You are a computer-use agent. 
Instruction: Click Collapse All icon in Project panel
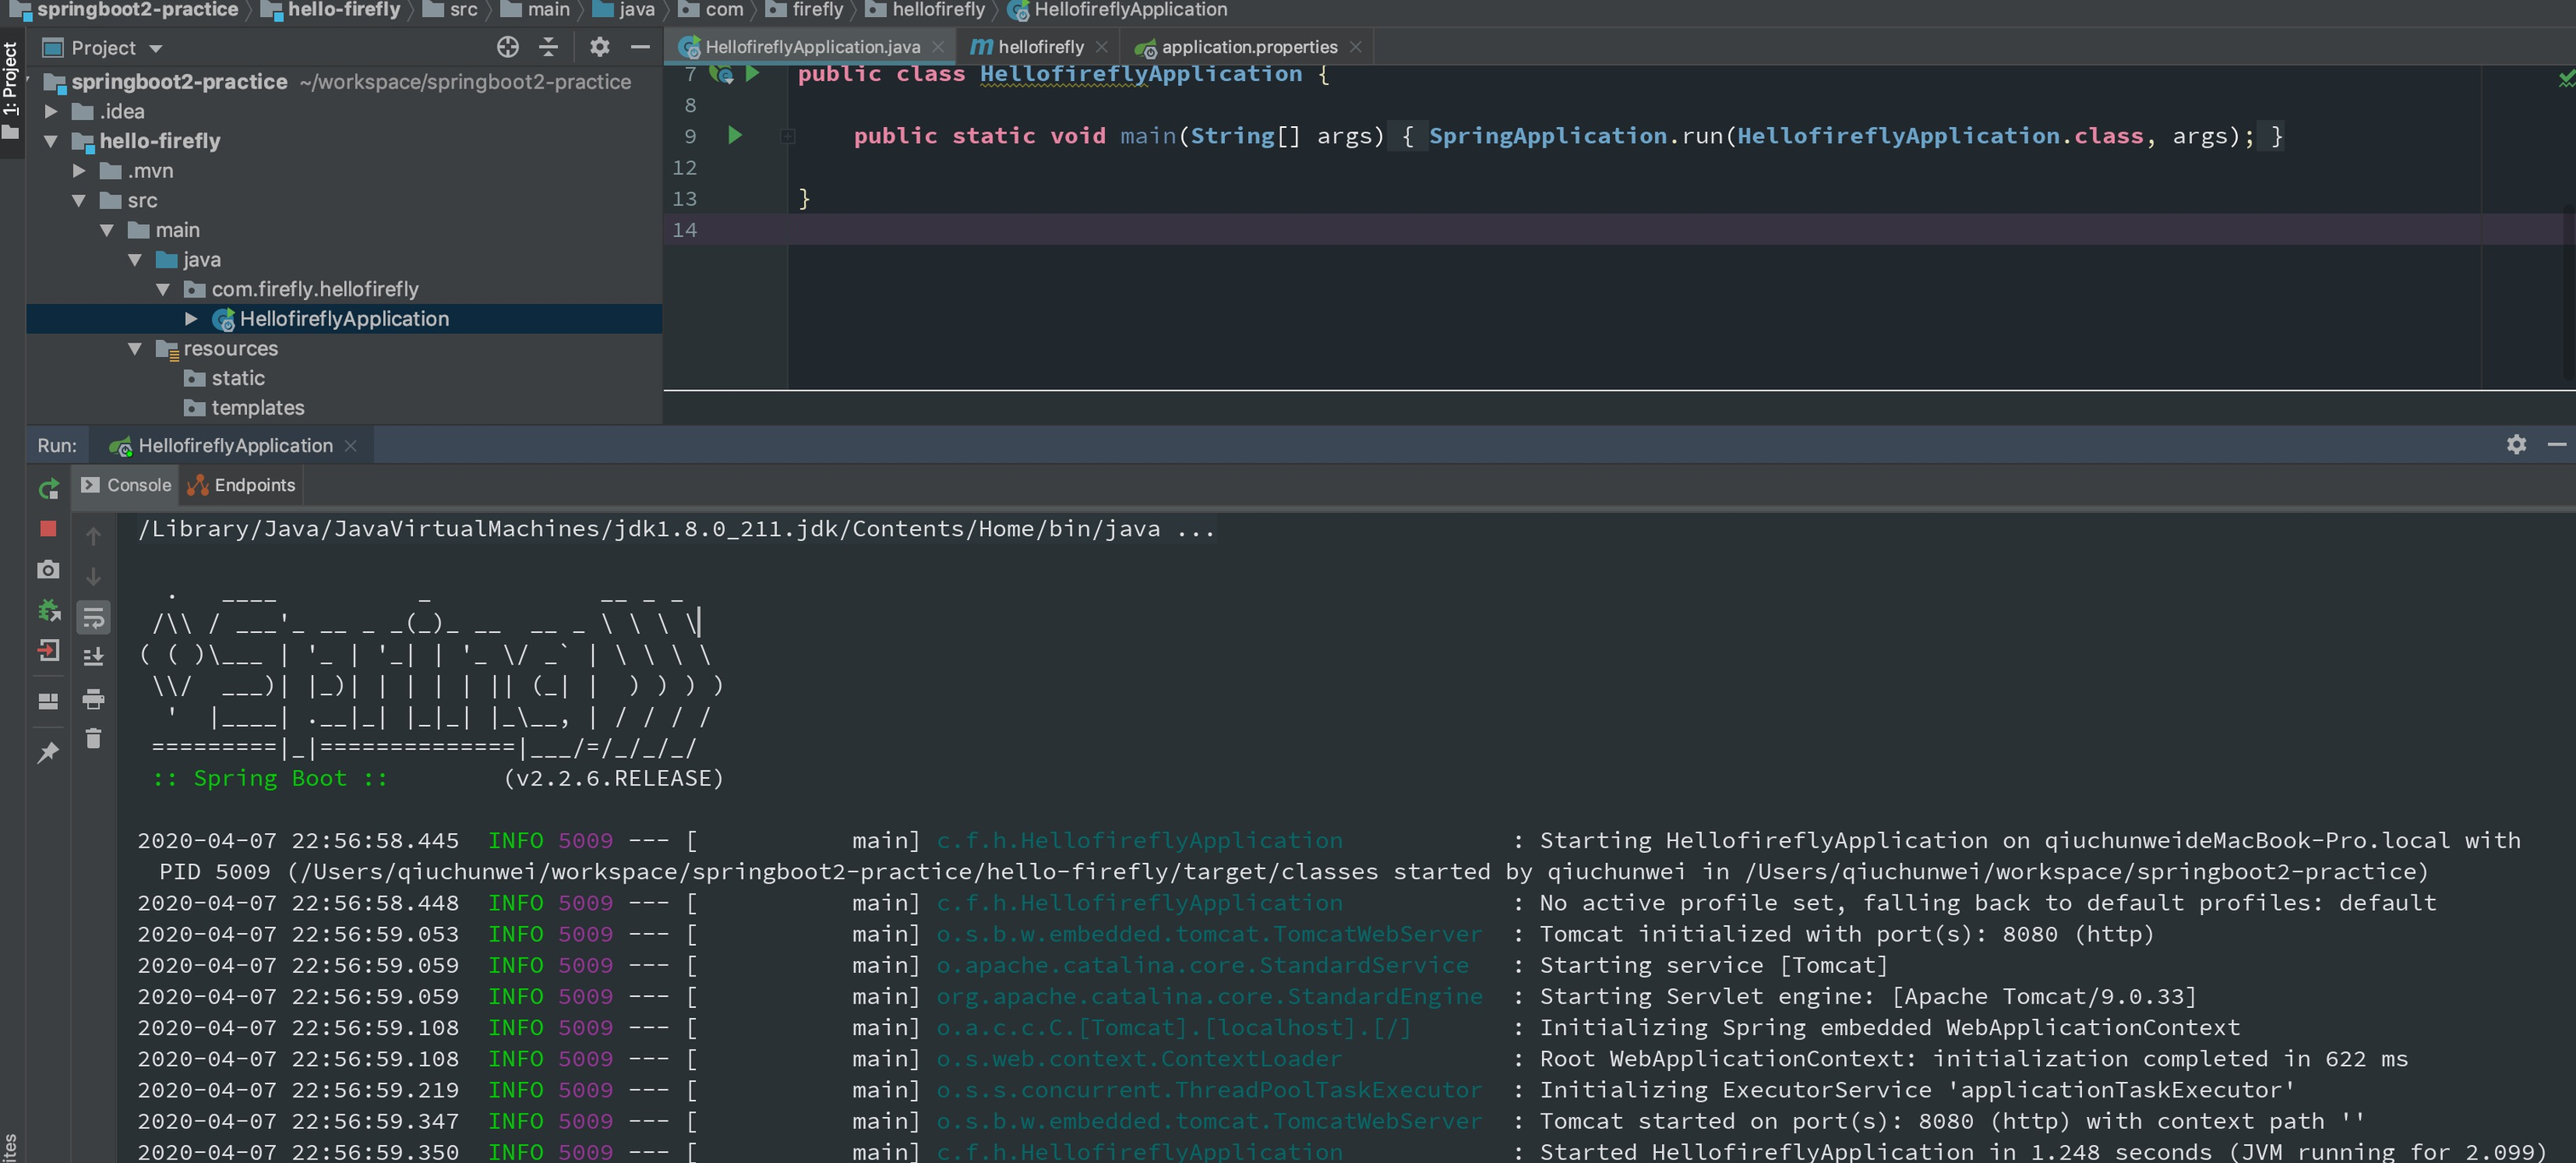tap(549, 47)
